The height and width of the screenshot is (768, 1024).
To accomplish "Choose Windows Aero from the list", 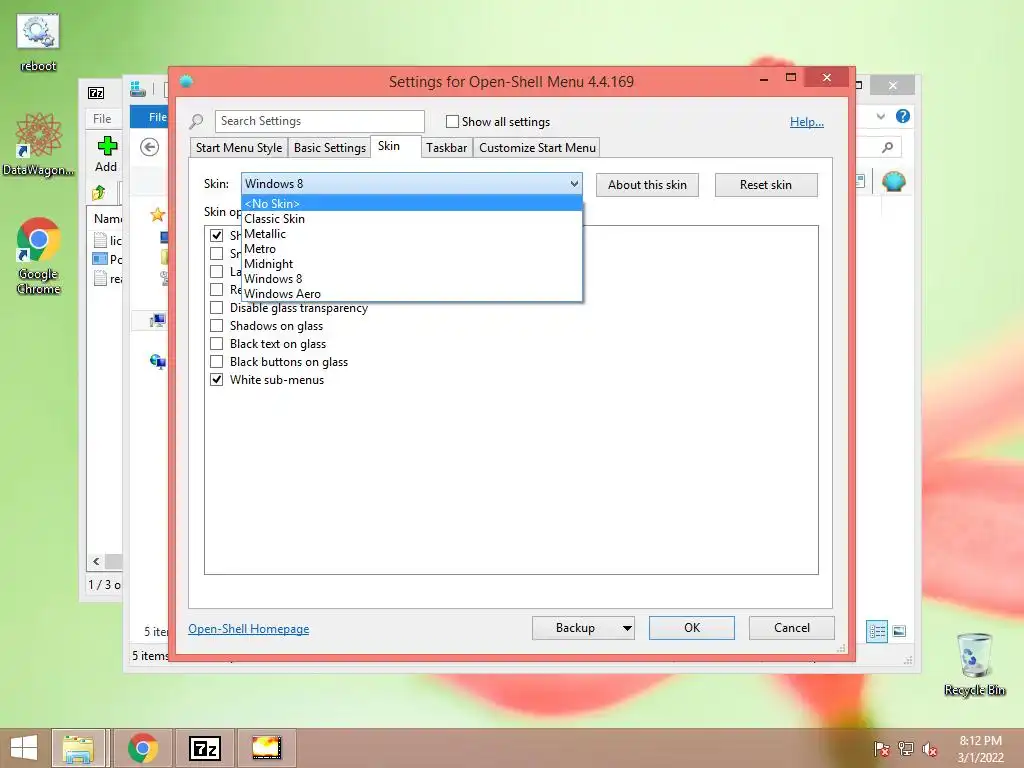I will coord(411,294).
